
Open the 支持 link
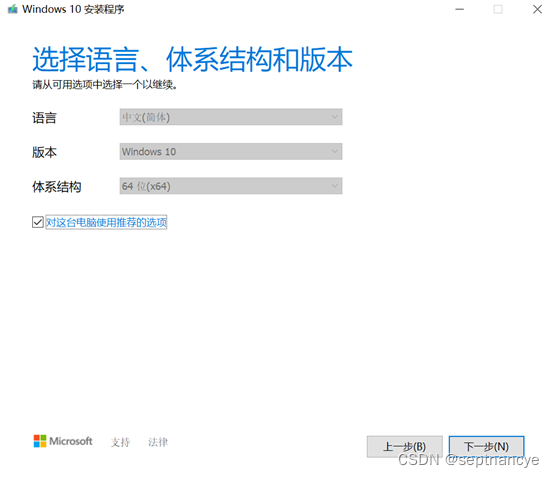tap(120, 442)
